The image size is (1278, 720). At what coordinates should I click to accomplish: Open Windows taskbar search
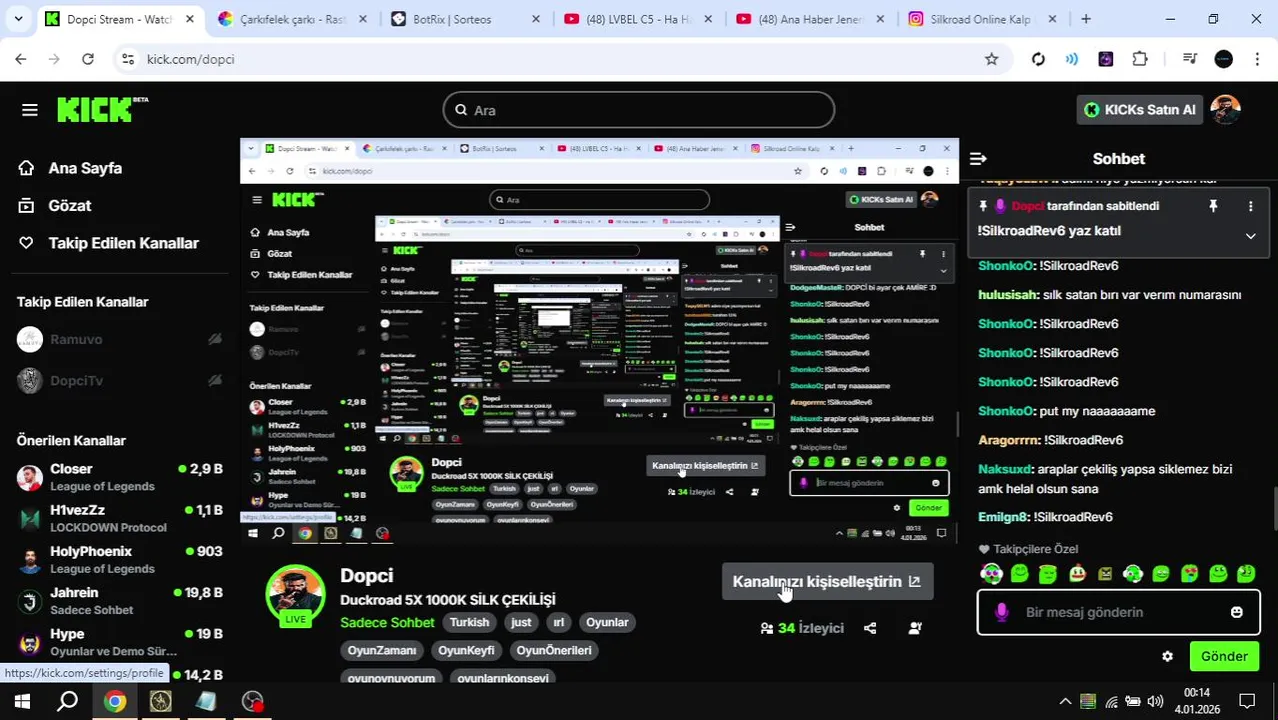(68, 701)
